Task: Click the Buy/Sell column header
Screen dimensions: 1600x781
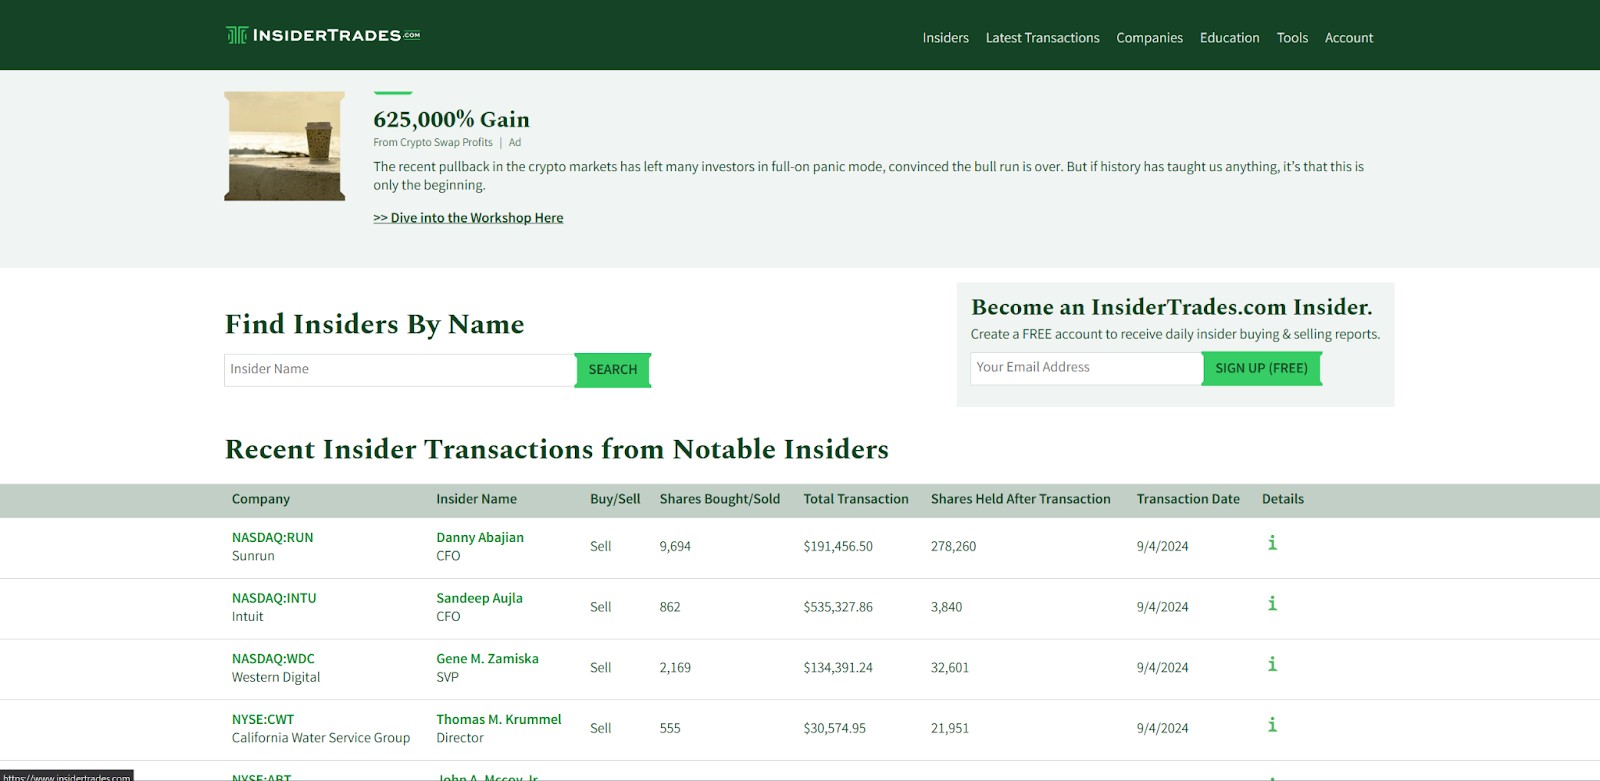Action: (615, 499)
